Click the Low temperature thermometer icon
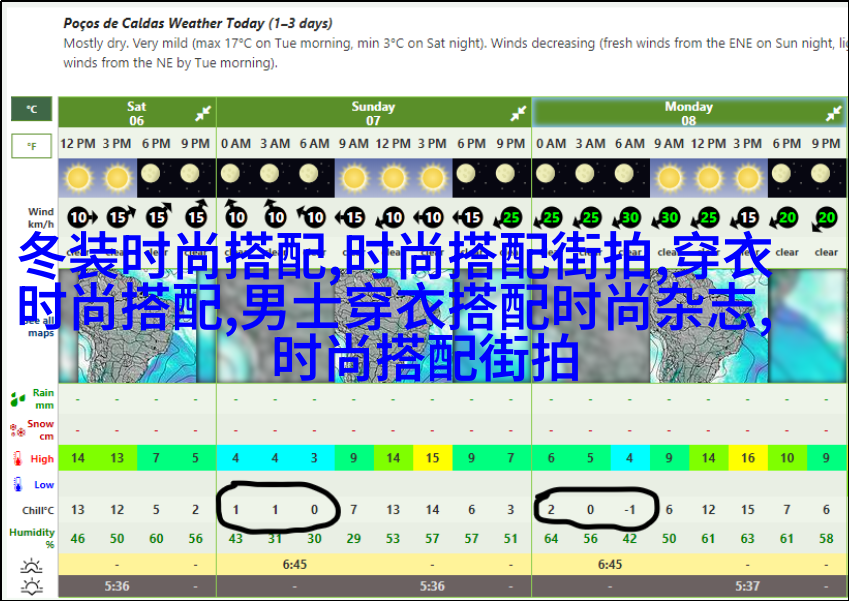This screenshot has height=601, width=849. 18,485
